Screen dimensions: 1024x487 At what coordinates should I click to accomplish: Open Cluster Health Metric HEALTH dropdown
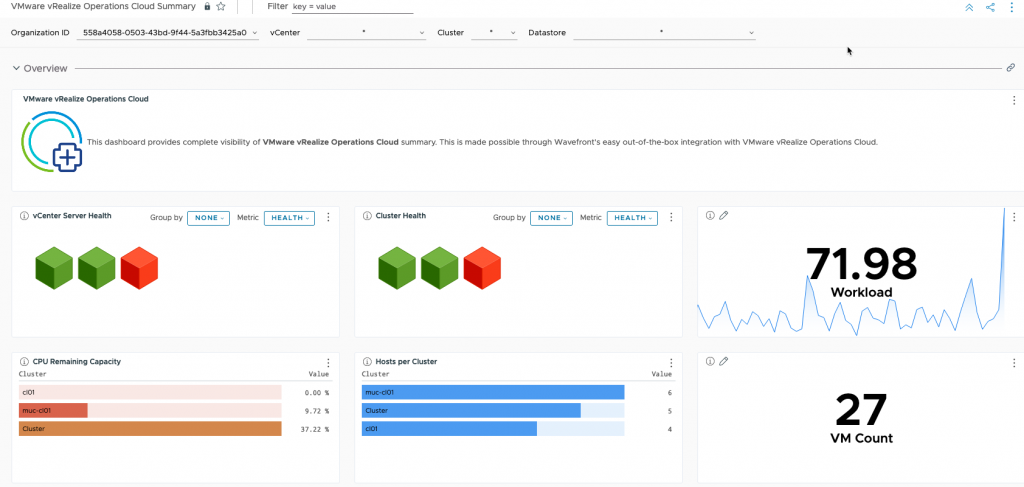coord(632,218)
